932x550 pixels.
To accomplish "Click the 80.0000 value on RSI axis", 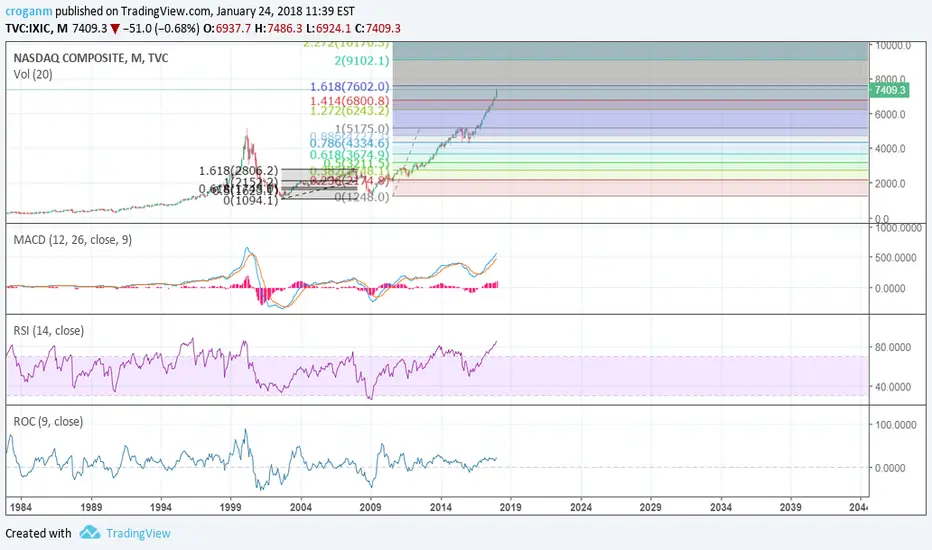I will click(893, 347).
